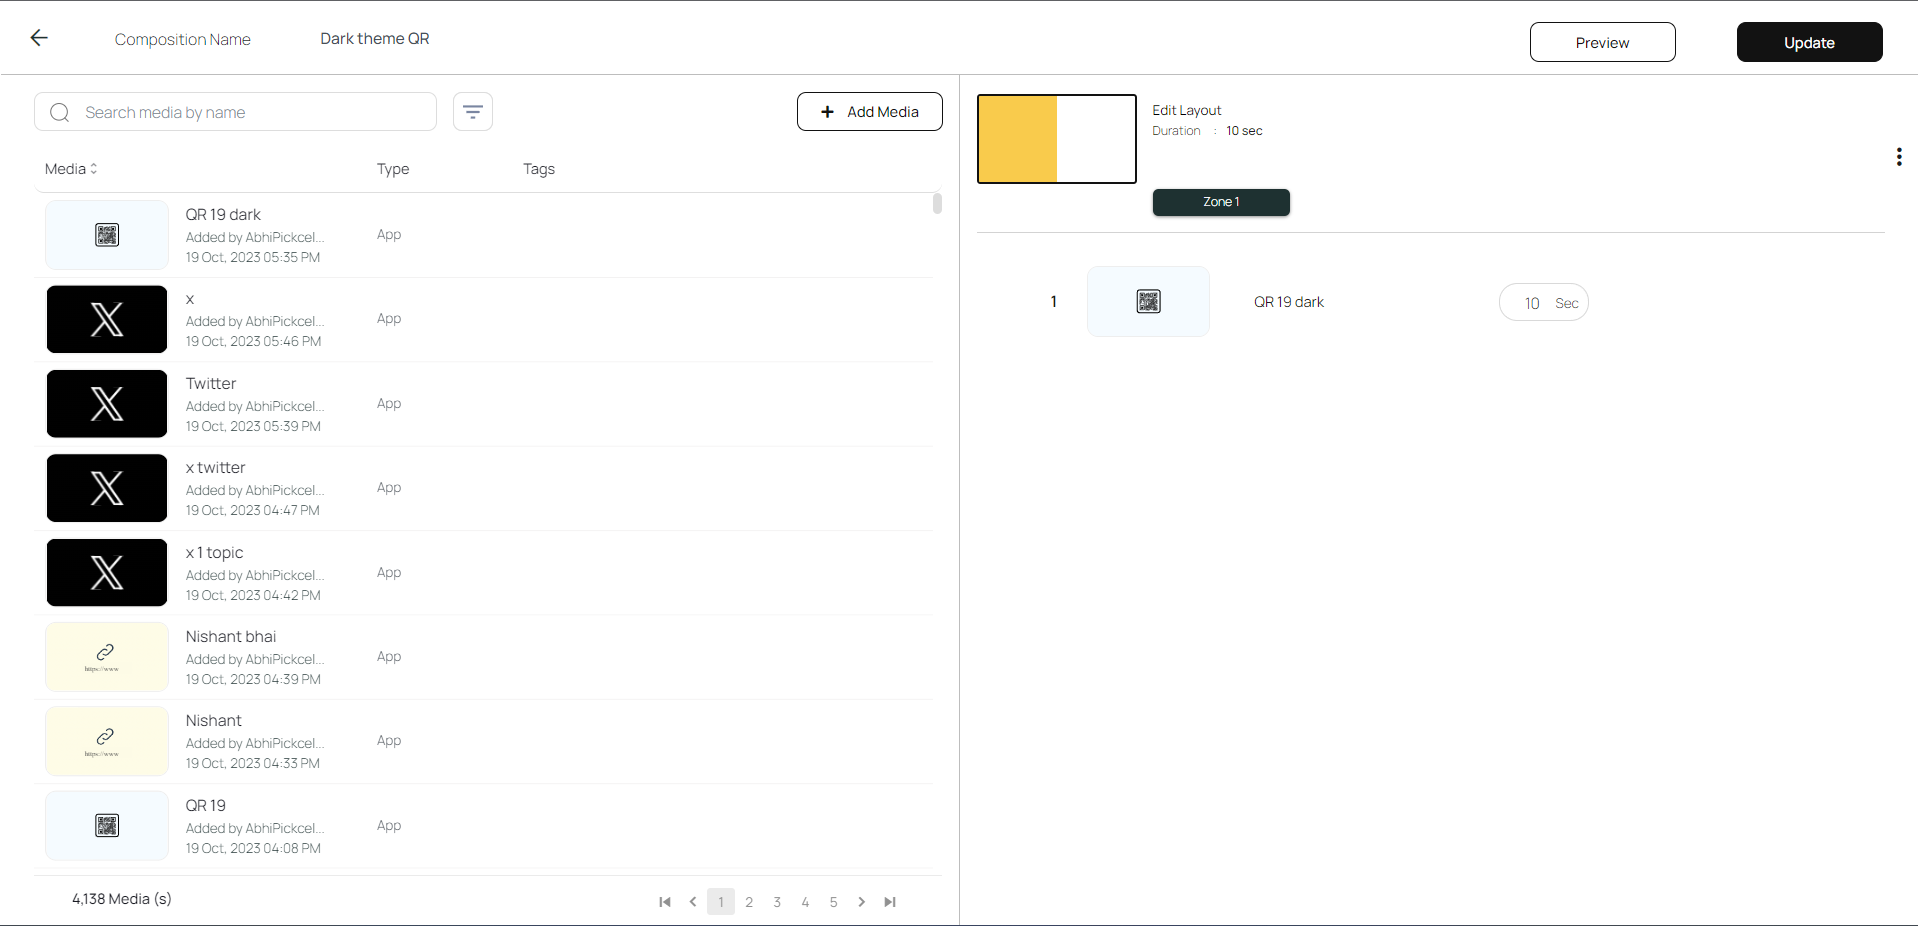
Task: Open the three-dot layout options menu
Action: coord(1898,157)
